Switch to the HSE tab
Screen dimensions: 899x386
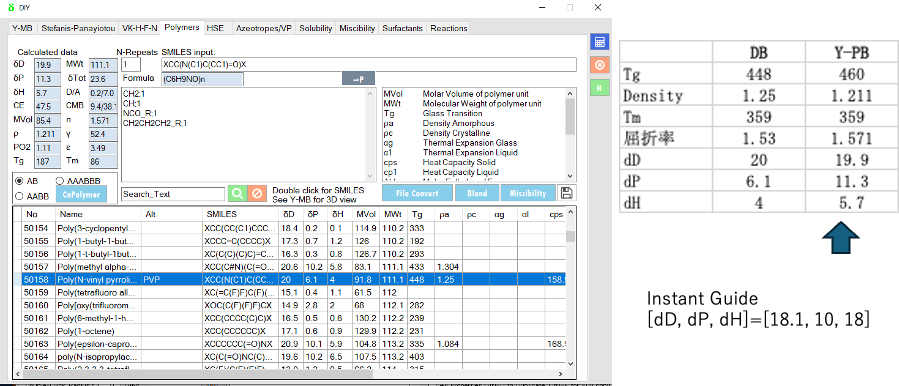[x=216, y=28]
